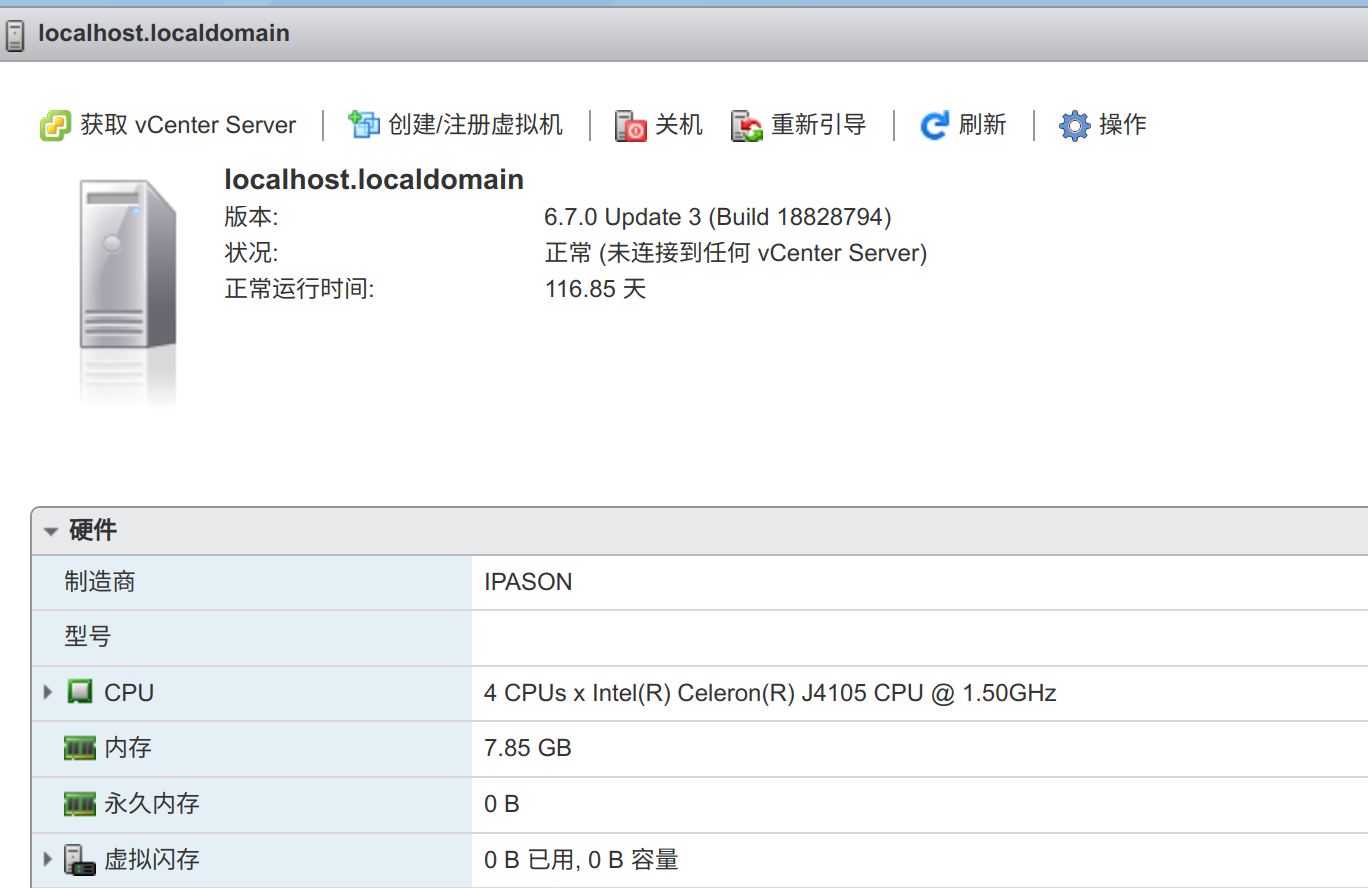
Task: Collapse the hardware (硬件) panel
Action: [51, 532]
